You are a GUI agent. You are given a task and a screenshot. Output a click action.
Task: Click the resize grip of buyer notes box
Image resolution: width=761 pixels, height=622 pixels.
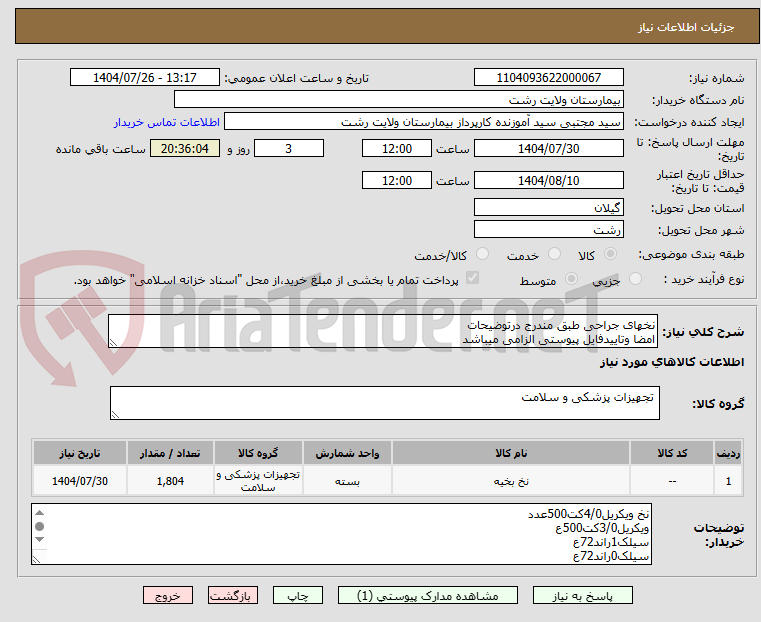(x=36, y=559)
